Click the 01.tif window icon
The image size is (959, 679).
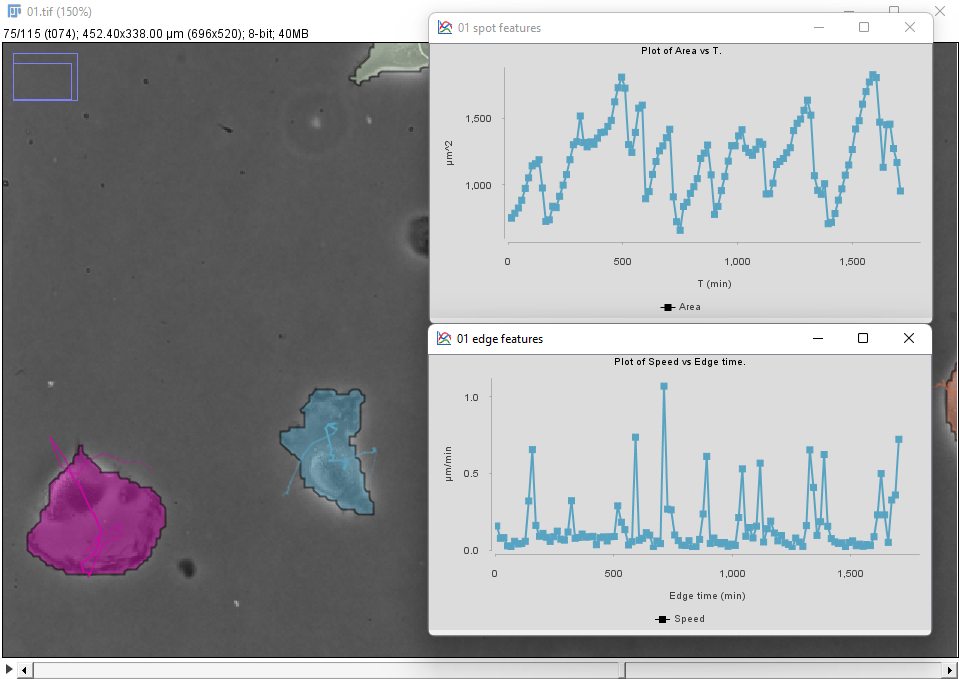click(x=14, y=11)
